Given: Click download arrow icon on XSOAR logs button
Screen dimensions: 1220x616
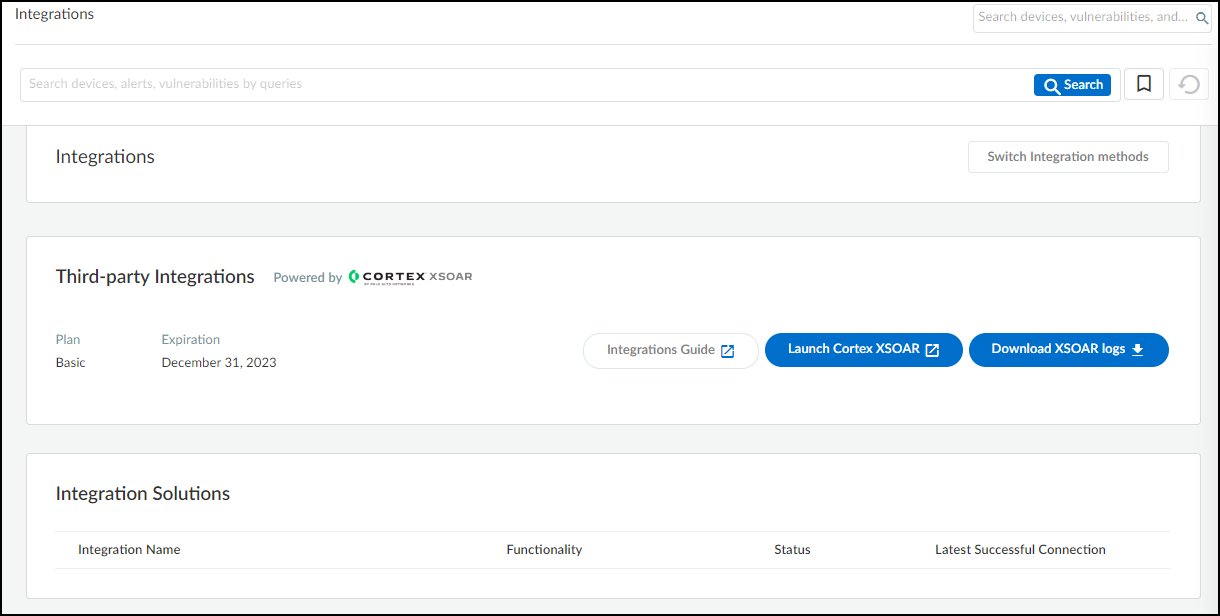Looking at the screenshot, I should coord(1137,350).
